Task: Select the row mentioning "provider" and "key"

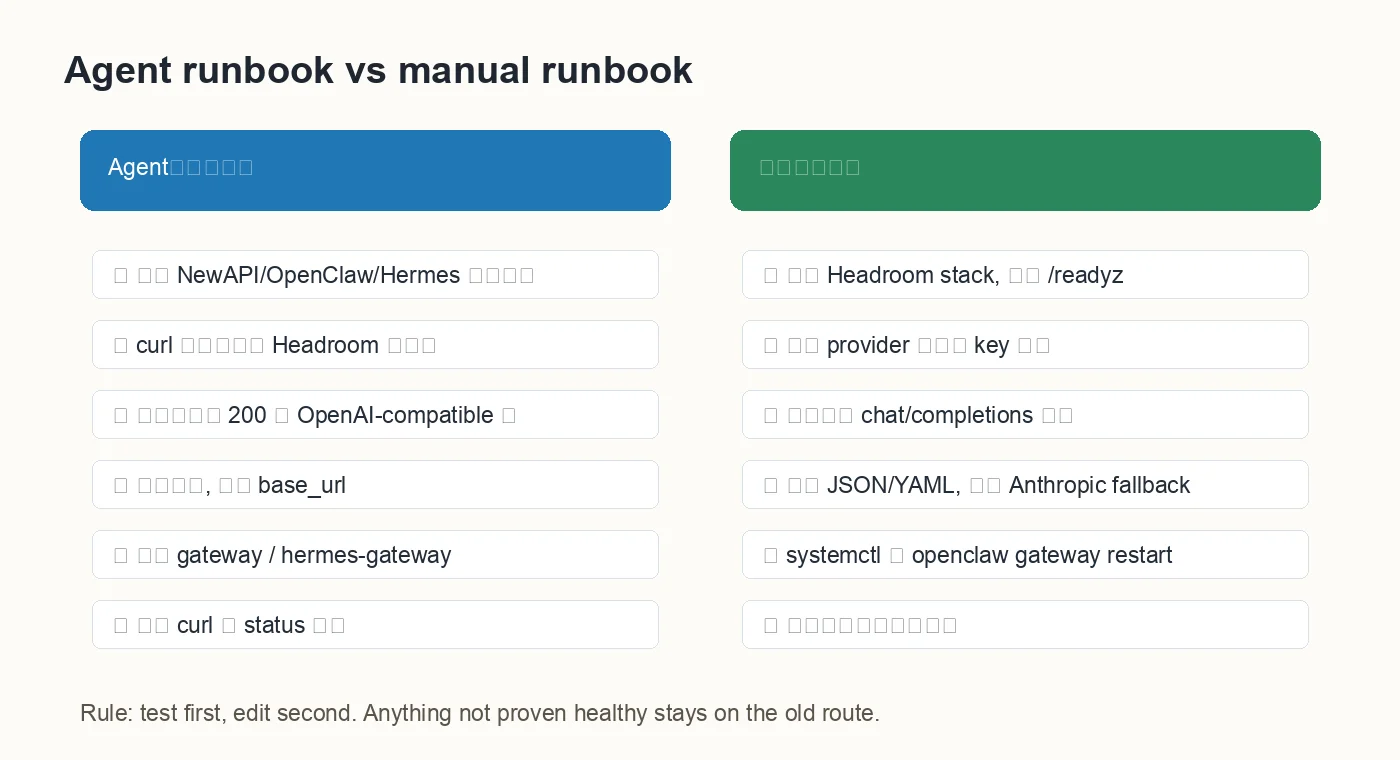Action: 1025,344
